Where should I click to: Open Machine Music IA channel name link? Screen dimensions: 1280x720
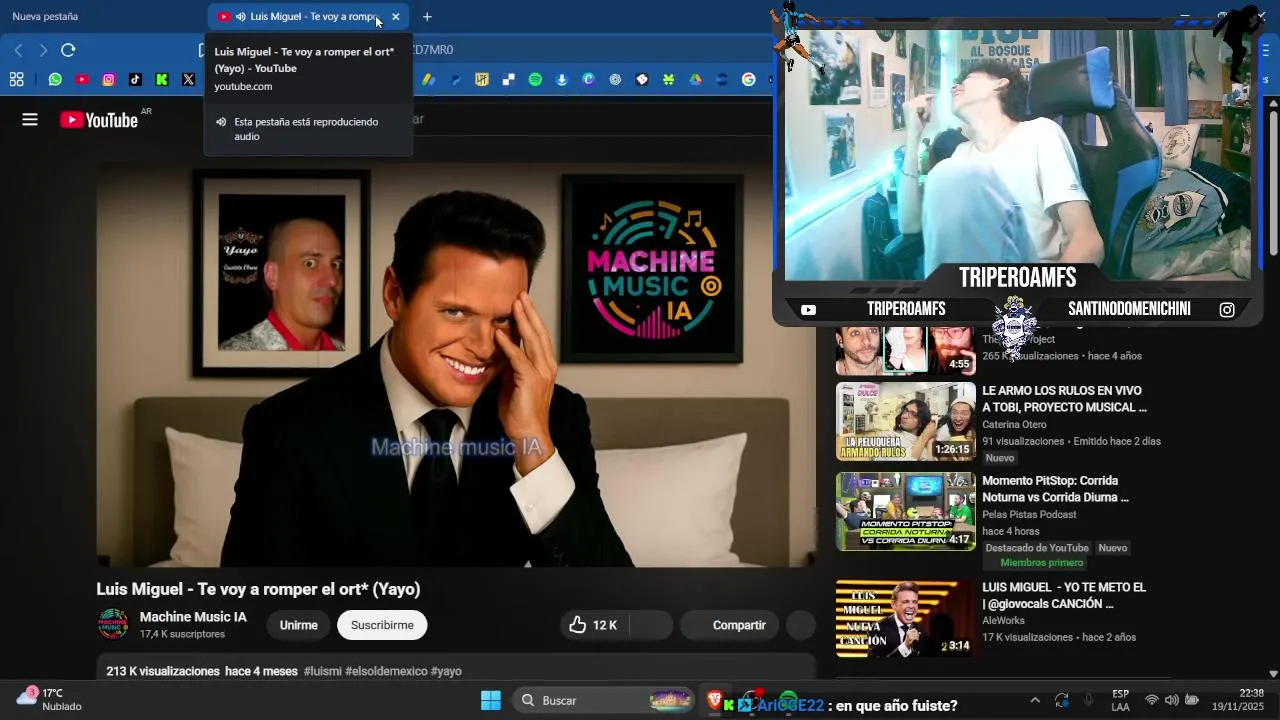point(193,617)
